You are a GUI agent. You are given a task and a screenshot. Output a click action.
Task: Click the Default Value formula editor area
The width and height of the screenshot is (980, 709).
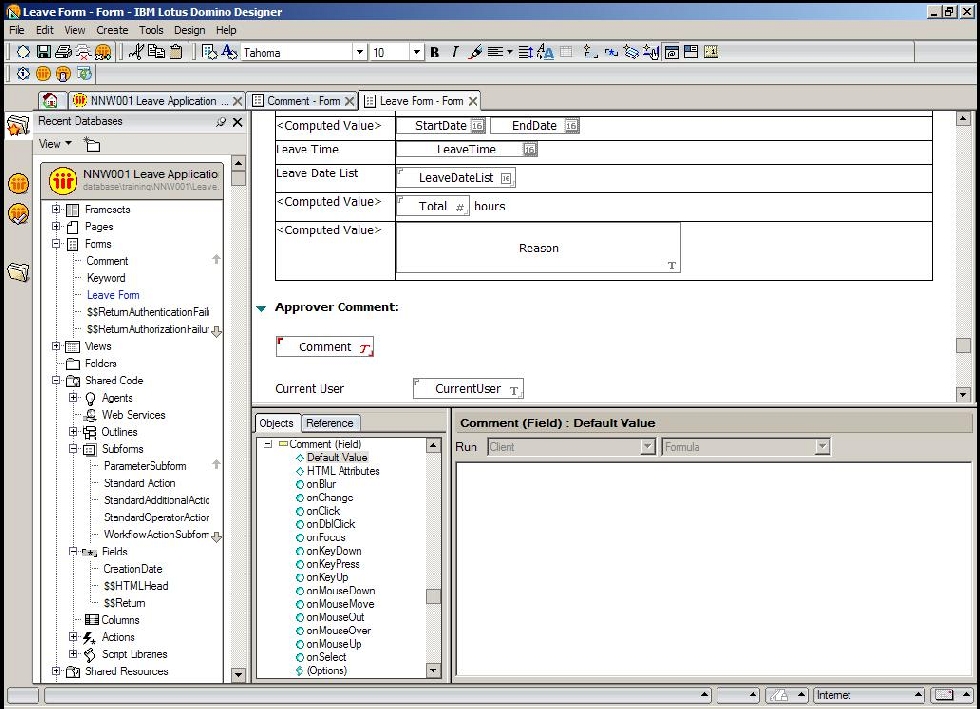click(712, 568)
